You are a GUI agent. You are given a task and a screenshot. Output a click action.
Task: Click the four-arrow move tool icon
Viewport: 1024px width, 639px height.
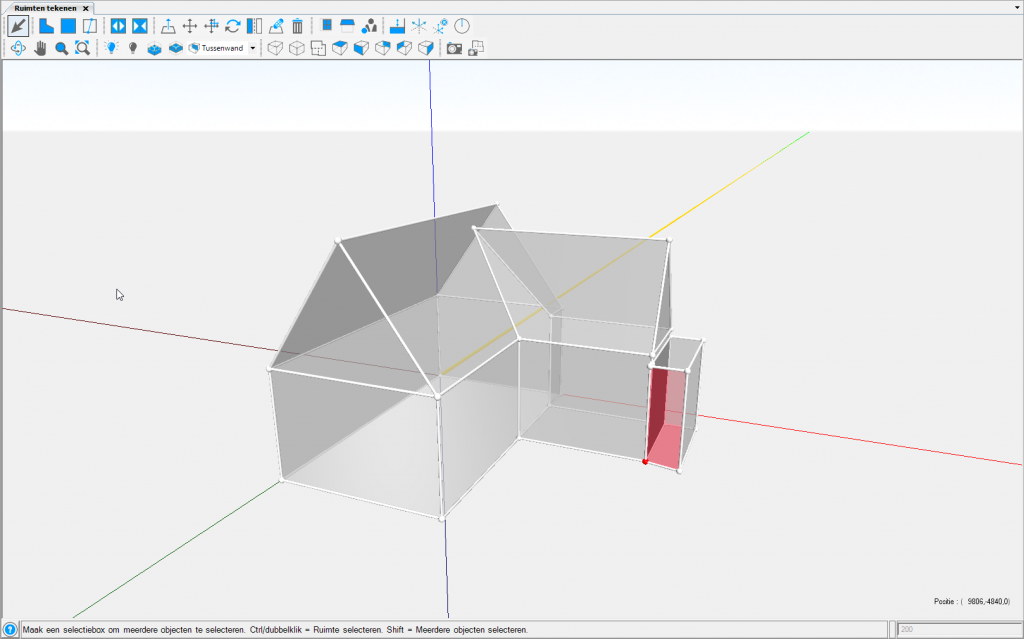pyautogui.click(x=189, y=26)
